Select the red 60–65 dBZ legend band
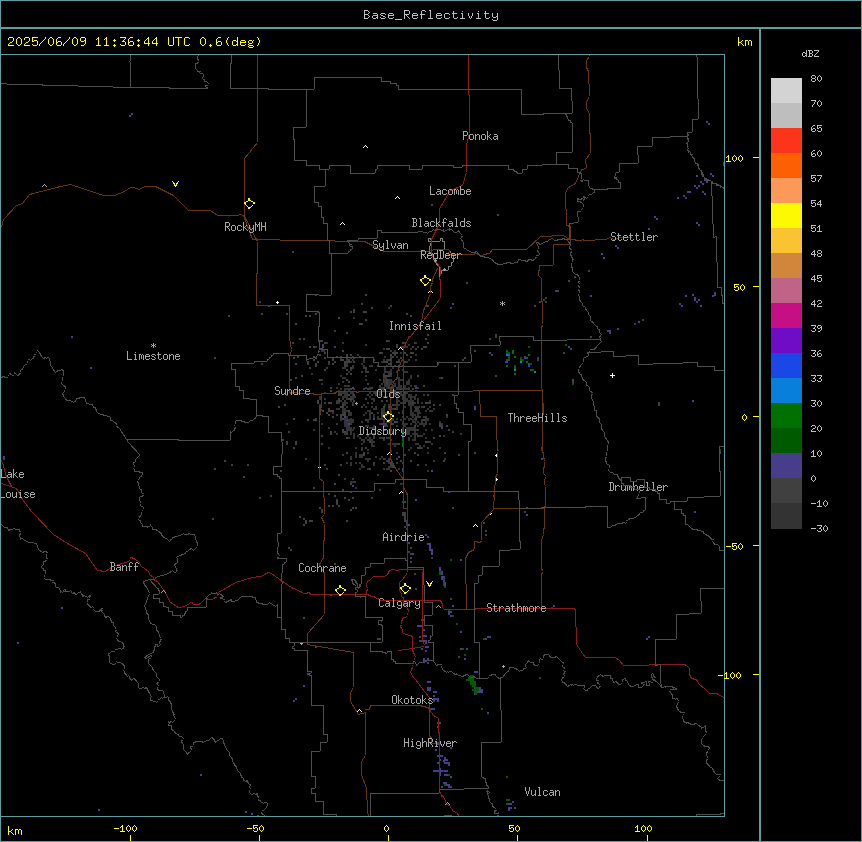The image size is (862, 842). [786, 141]
